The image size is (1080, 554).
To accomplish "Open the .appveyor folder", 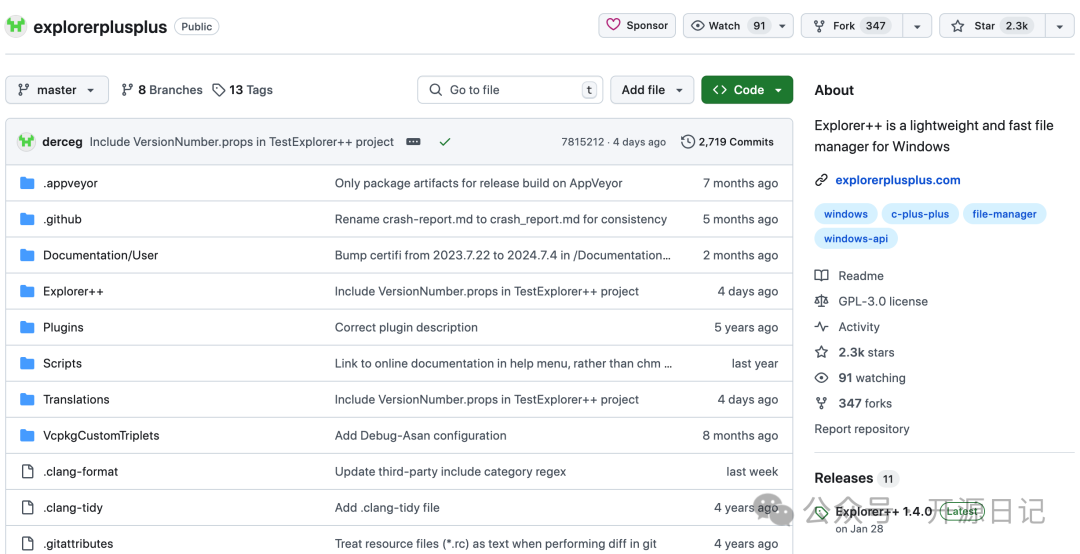I will (x=70, y=183).
